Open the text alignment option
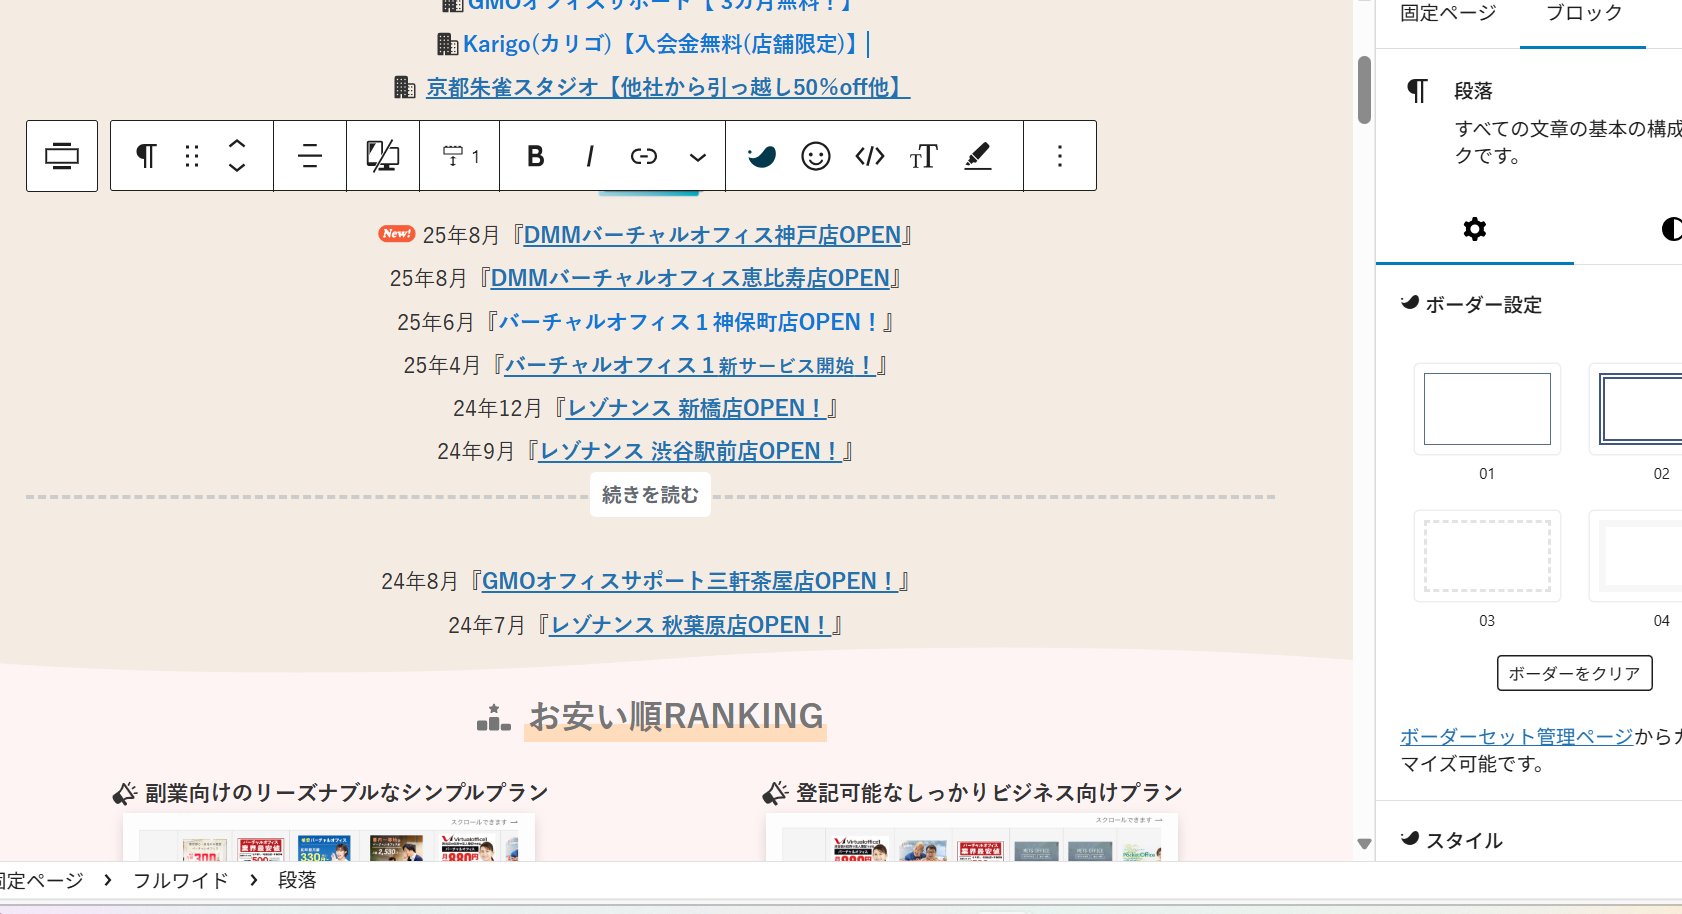Screen dimensions: 1682x914 [310, 156]
